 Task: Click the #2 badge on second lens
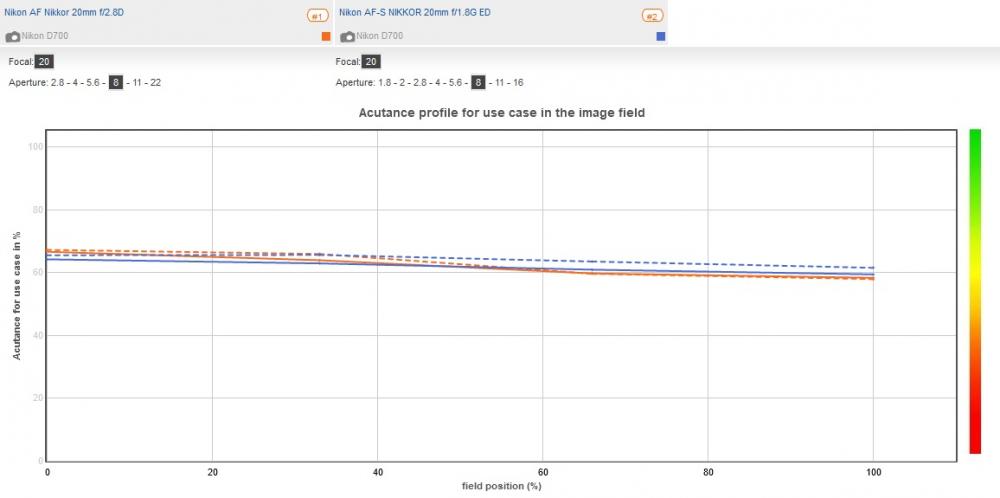click(x=652, y=16)
